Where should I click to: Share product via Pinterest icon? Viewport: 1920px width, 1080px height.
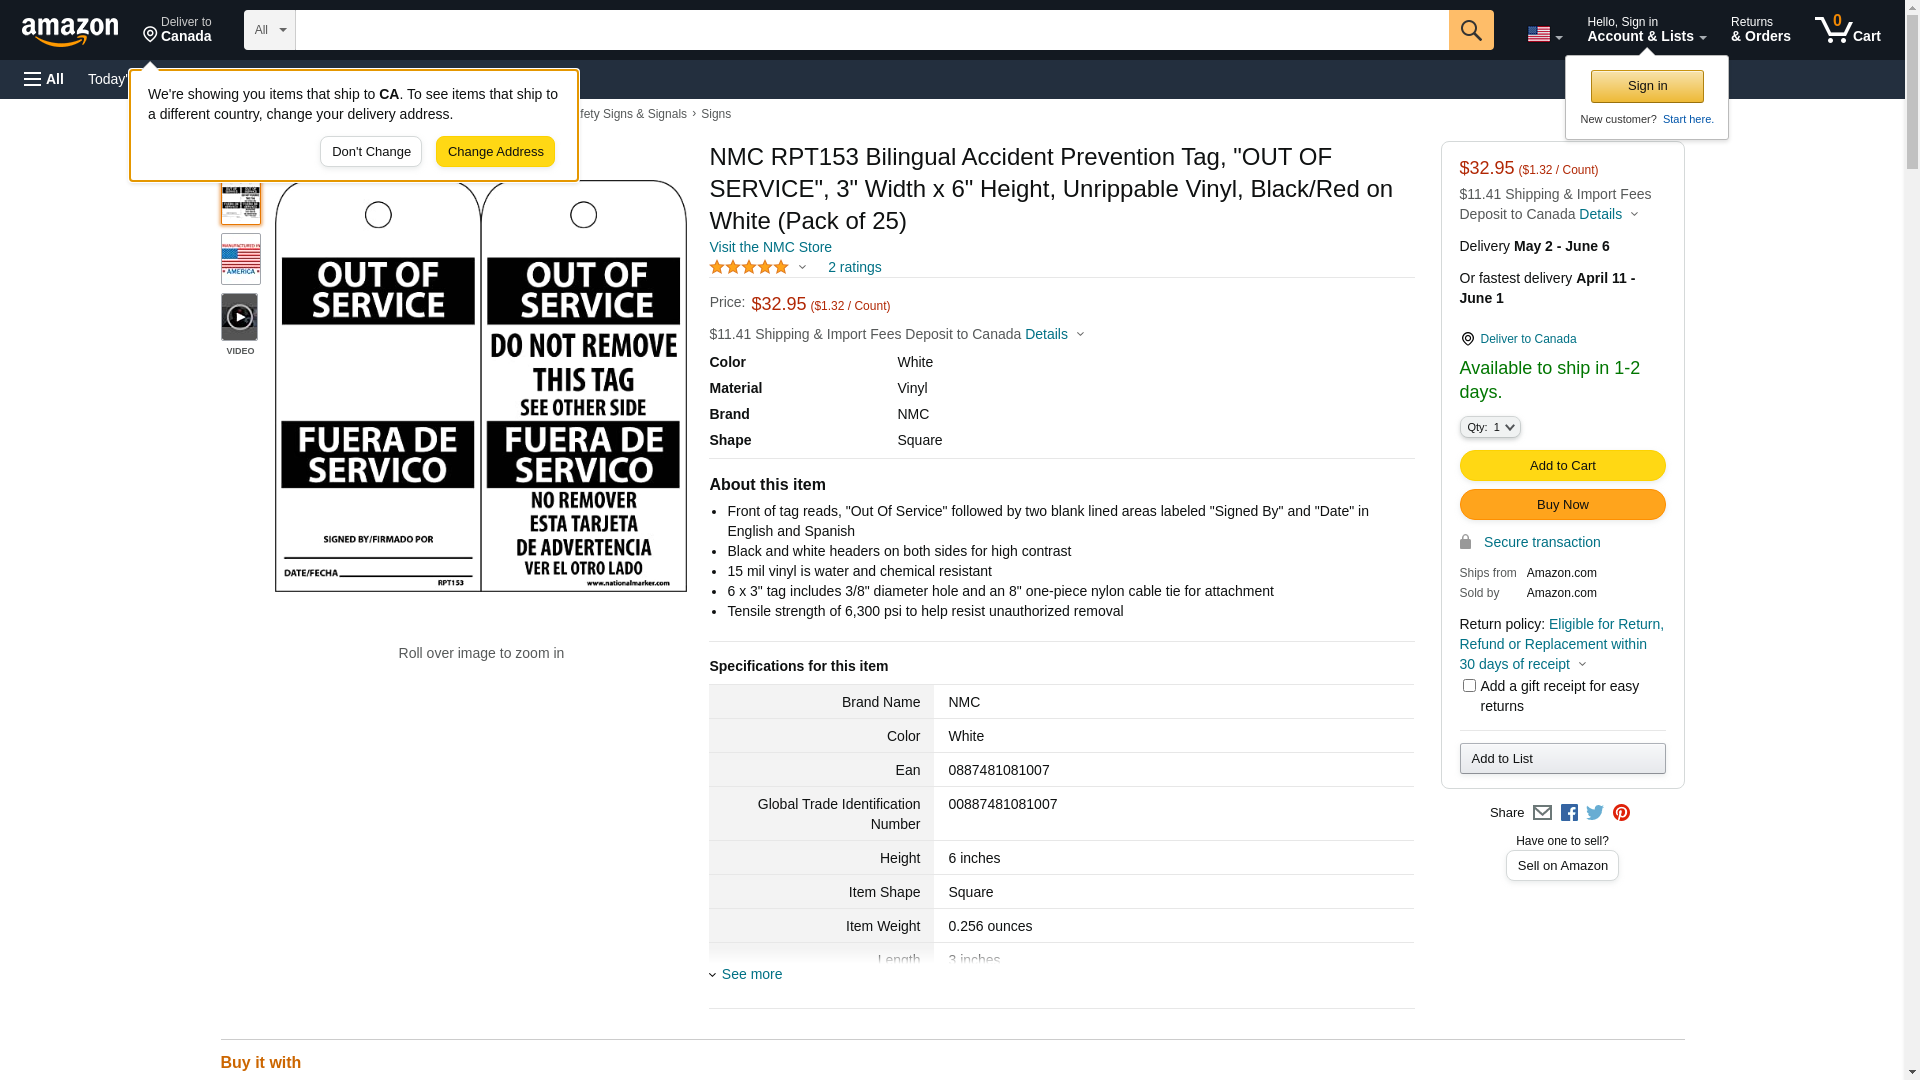(1621, 813)
